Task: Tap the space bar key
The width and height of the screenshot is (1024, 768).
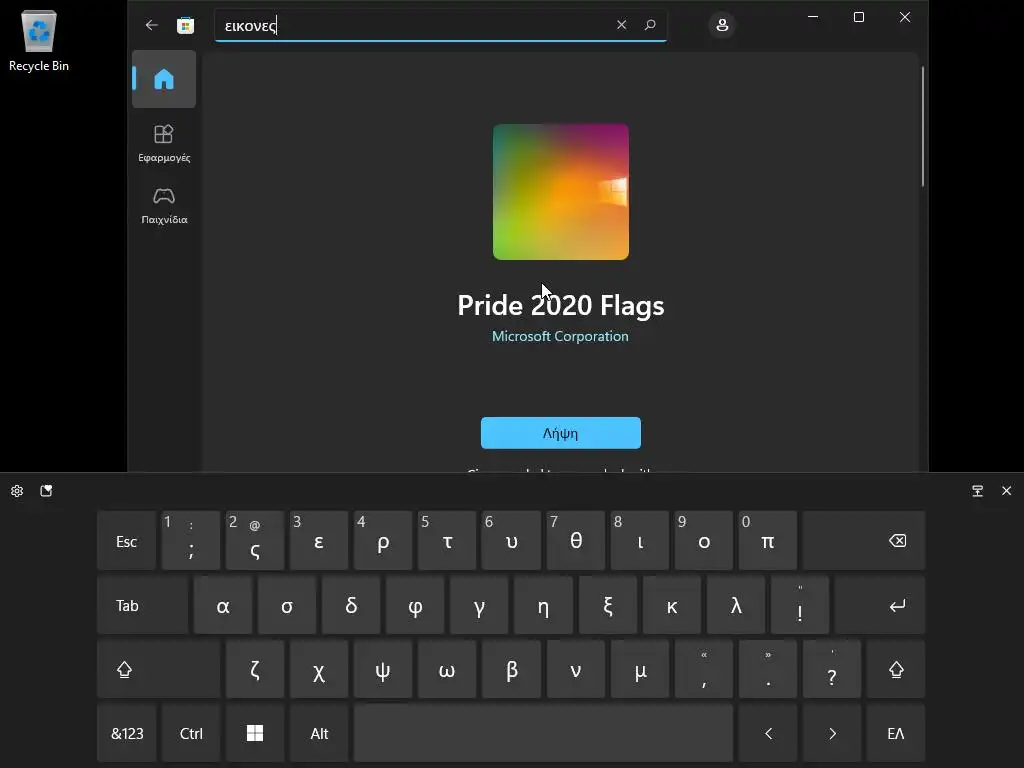Action: coord(543,733)
